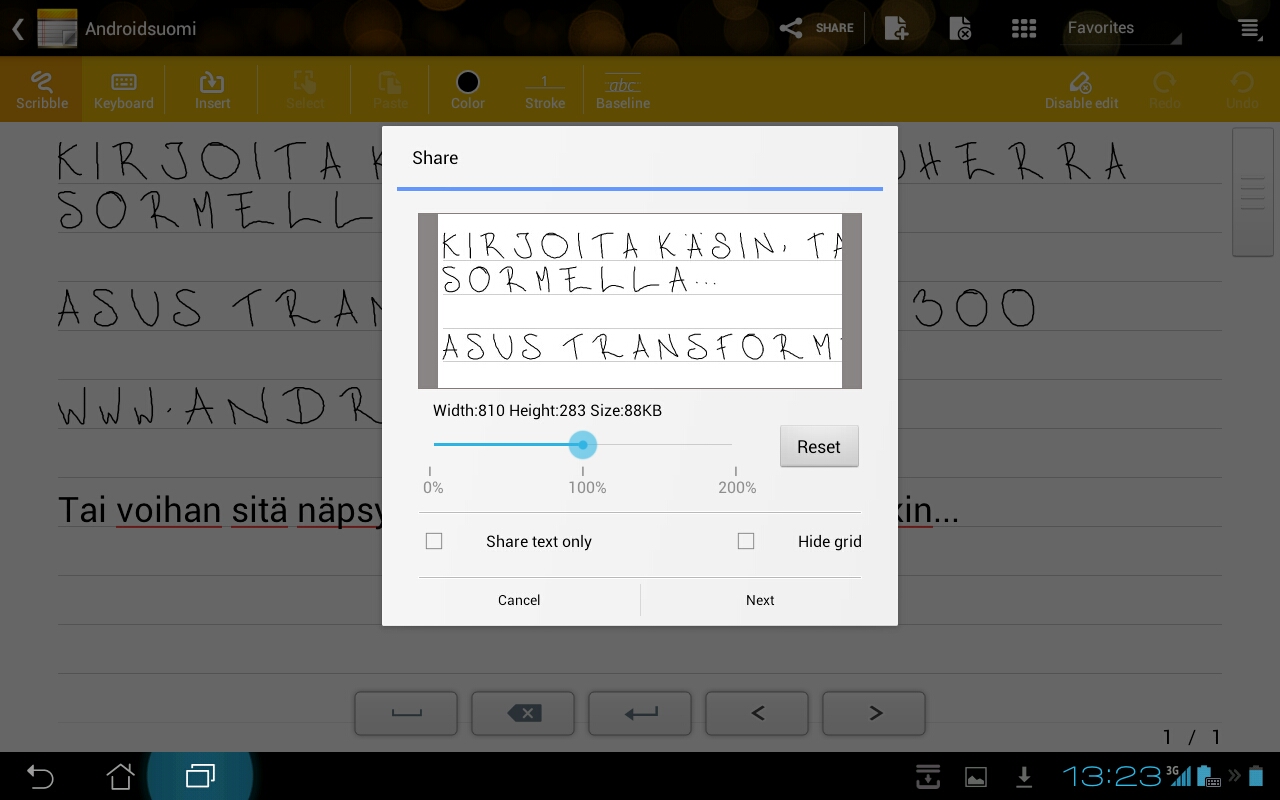Screen dimensions: 1280x800
Task: Switch to Keyboard input mode
Action: click(124, 90)
